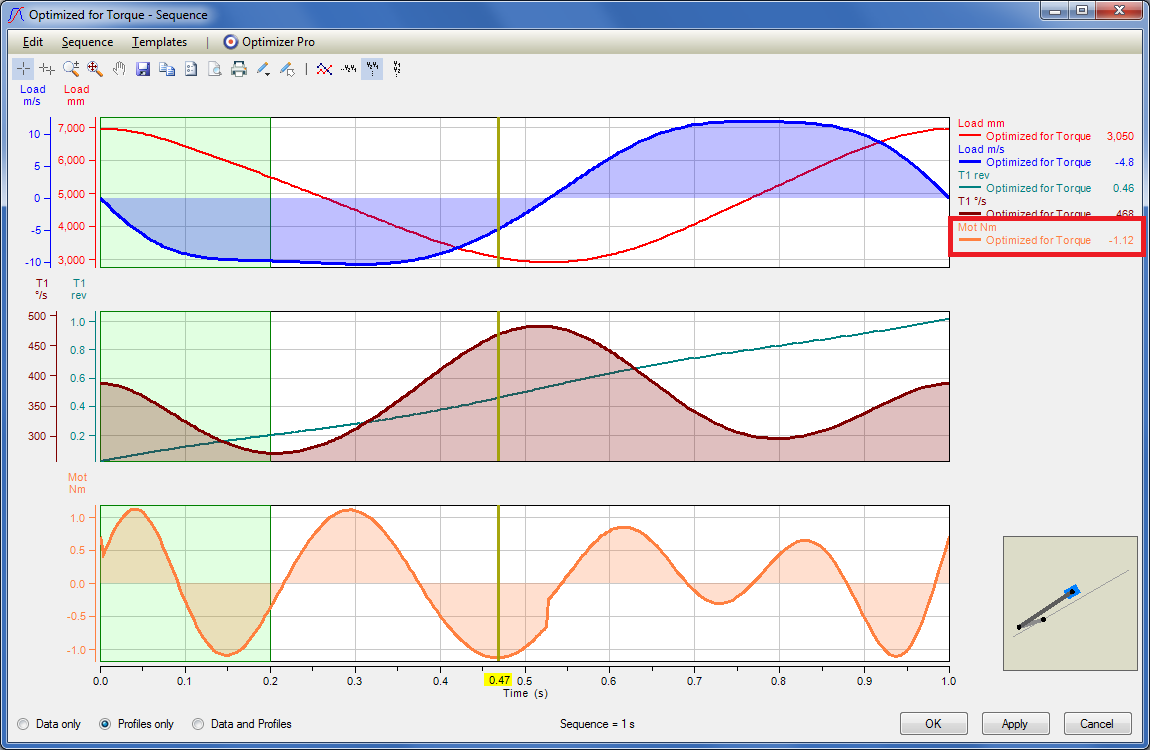The image size is (1150, 750).
Task: Click the save floppy disk icon
Action: 143,69
